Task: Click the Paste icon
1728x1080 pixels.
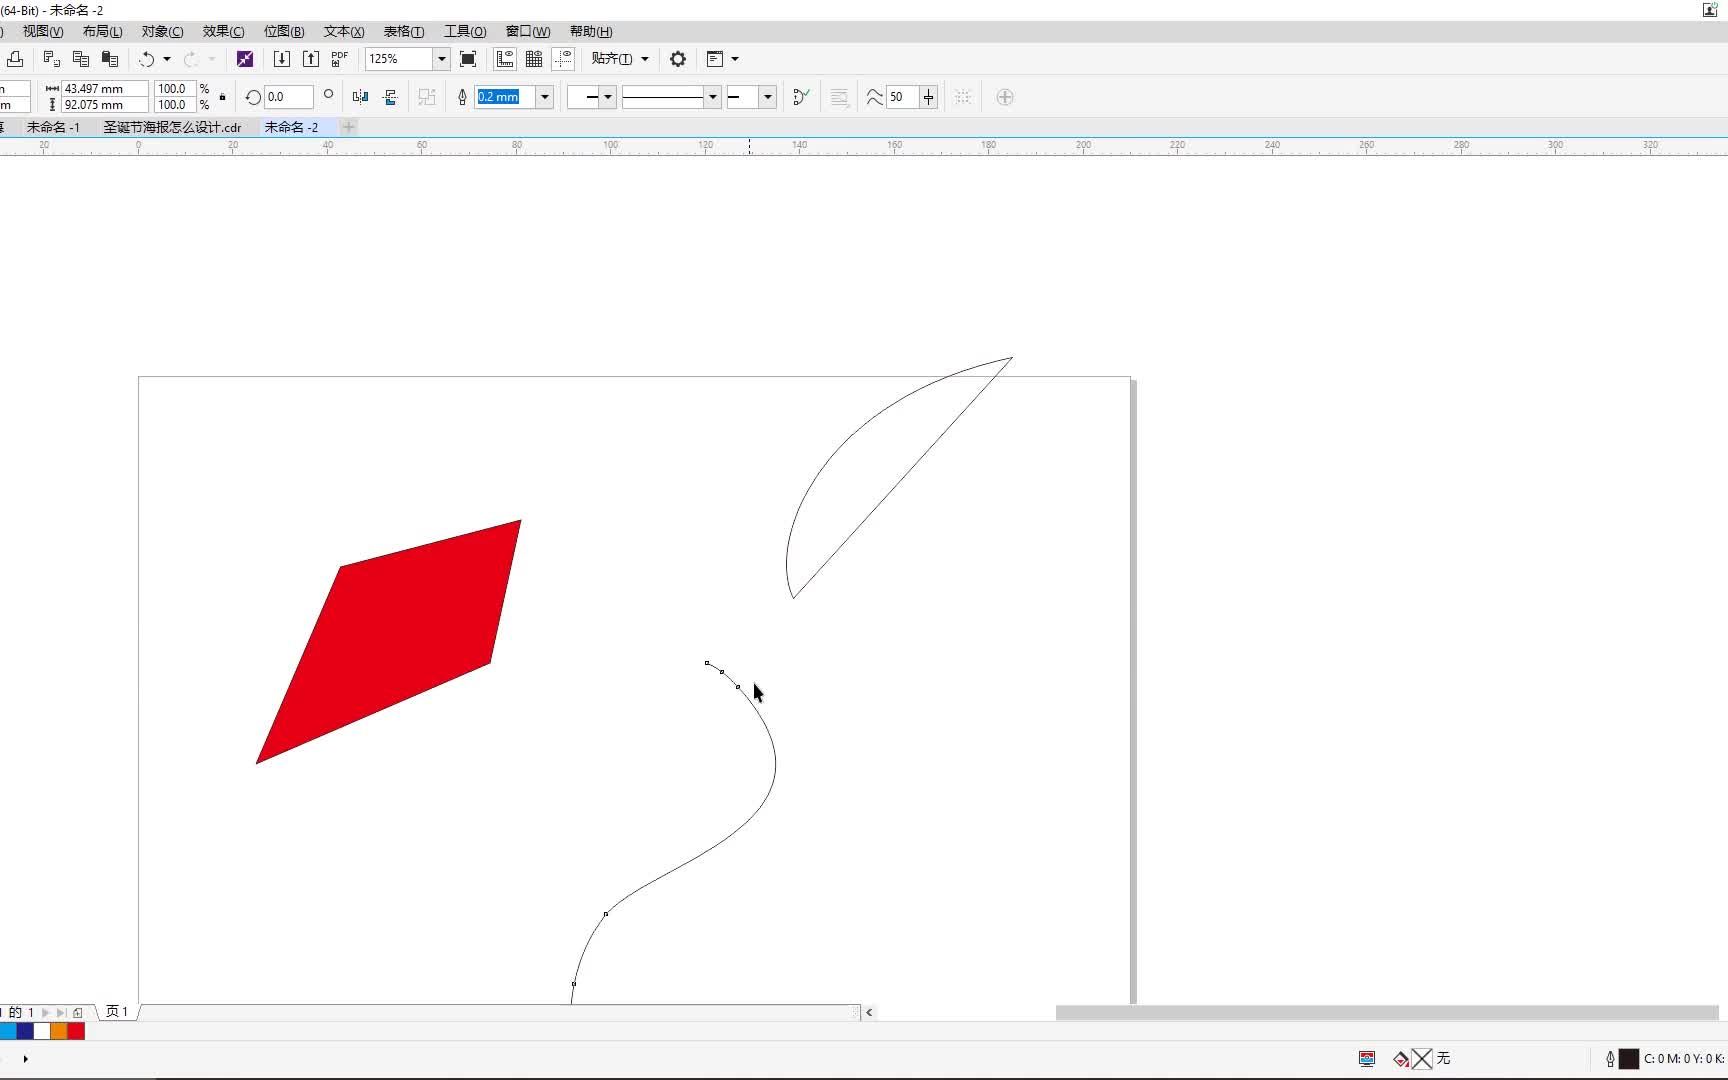Action: pos(110,59)
